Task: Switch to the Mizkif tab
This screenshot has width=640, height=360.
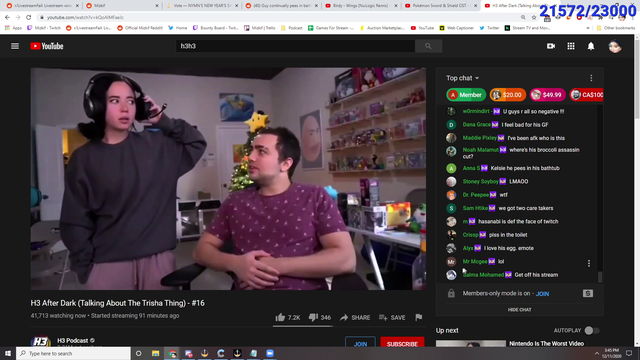Action: pos(122,6)
